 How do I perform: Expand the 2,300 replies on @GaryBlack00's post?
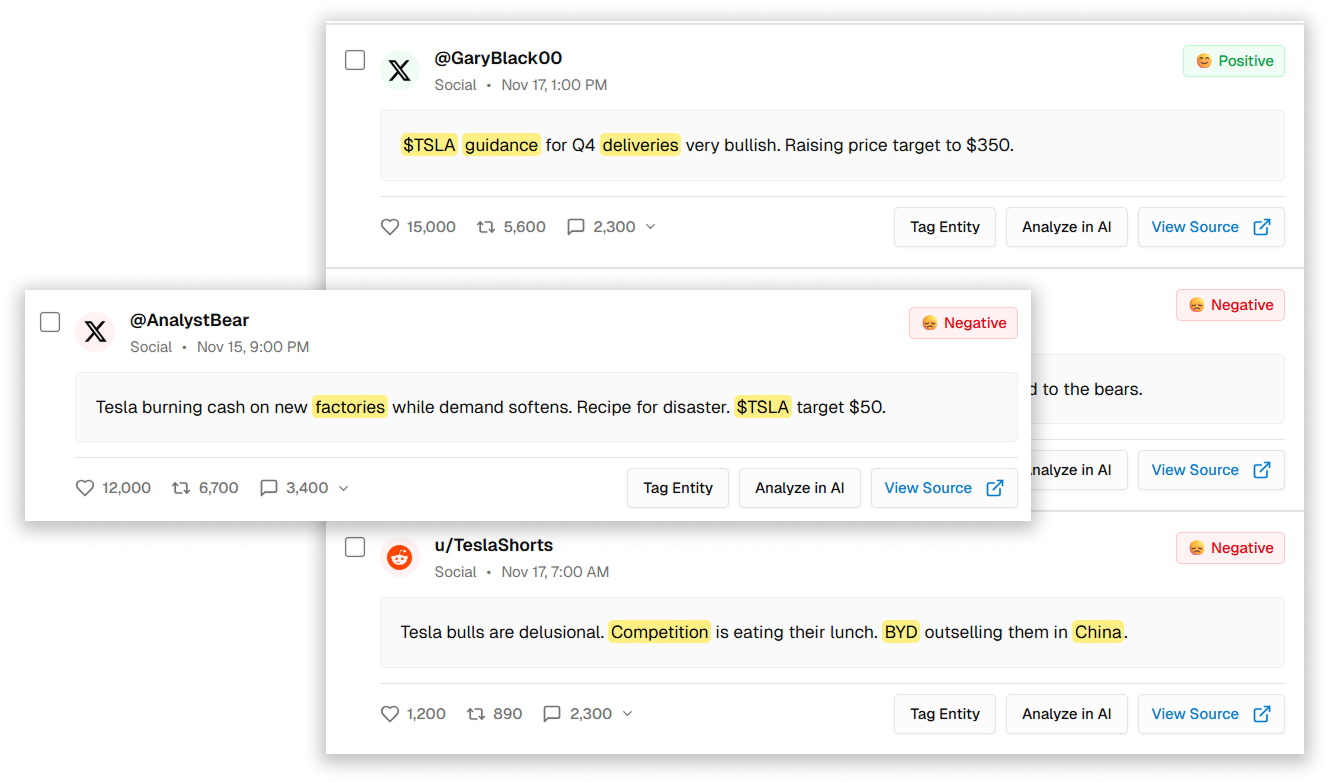coord(652,227)
